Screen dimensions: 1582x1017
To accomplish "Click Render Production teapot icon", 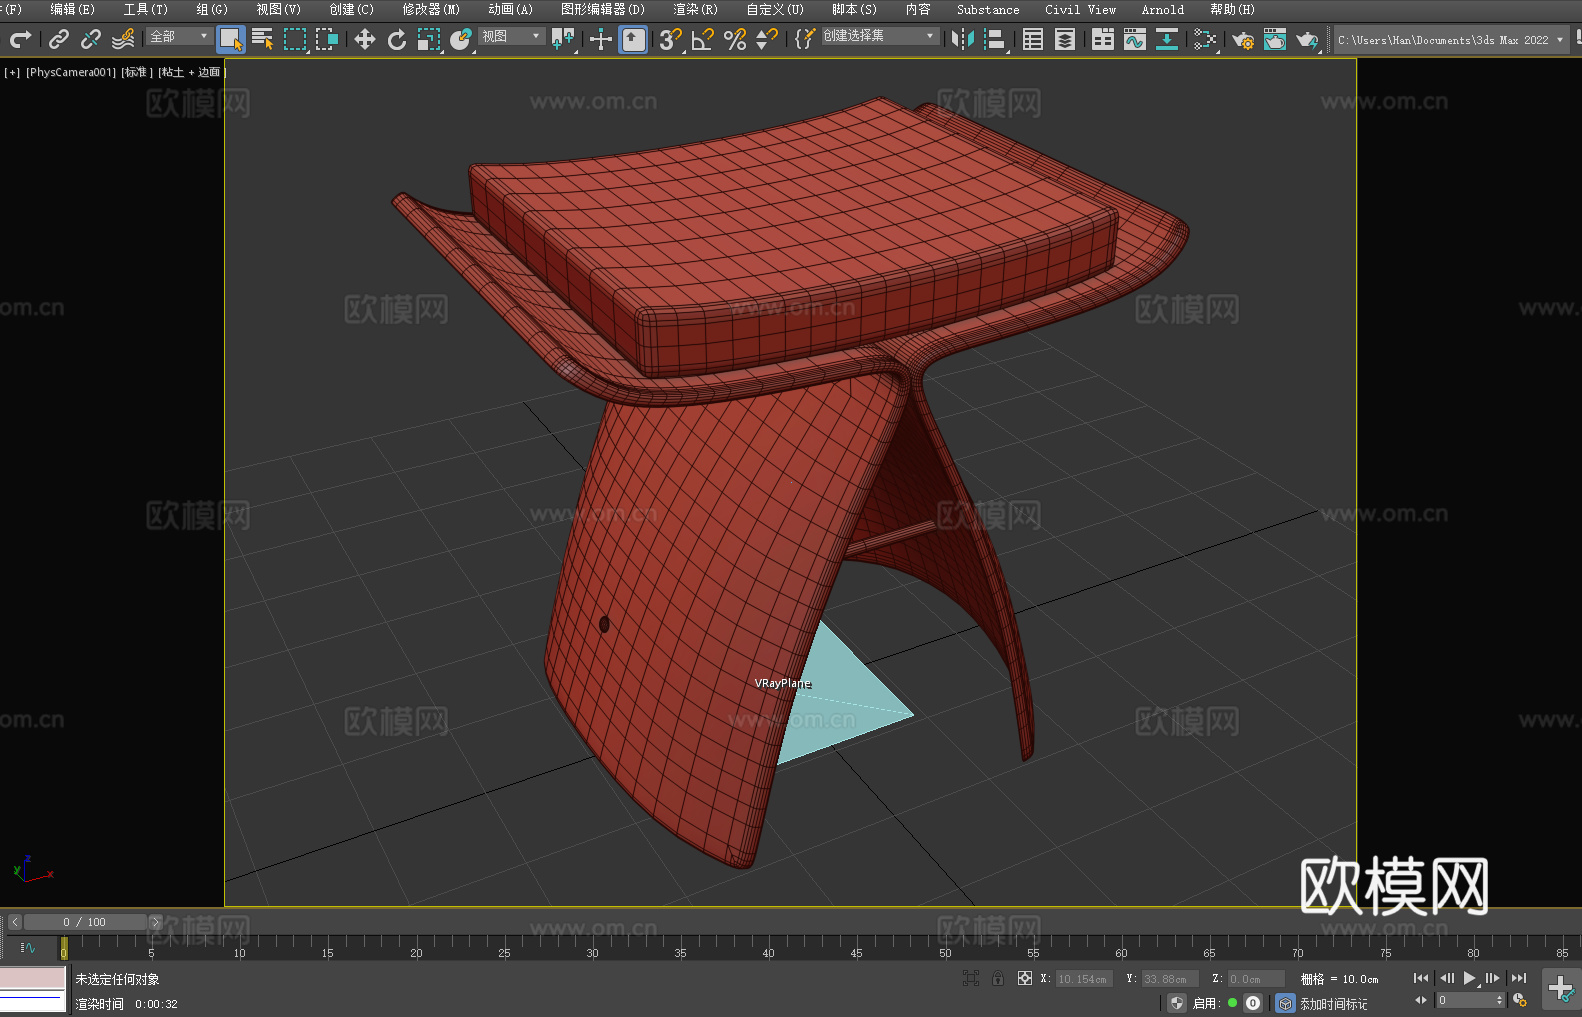I will click(1307, 39).
